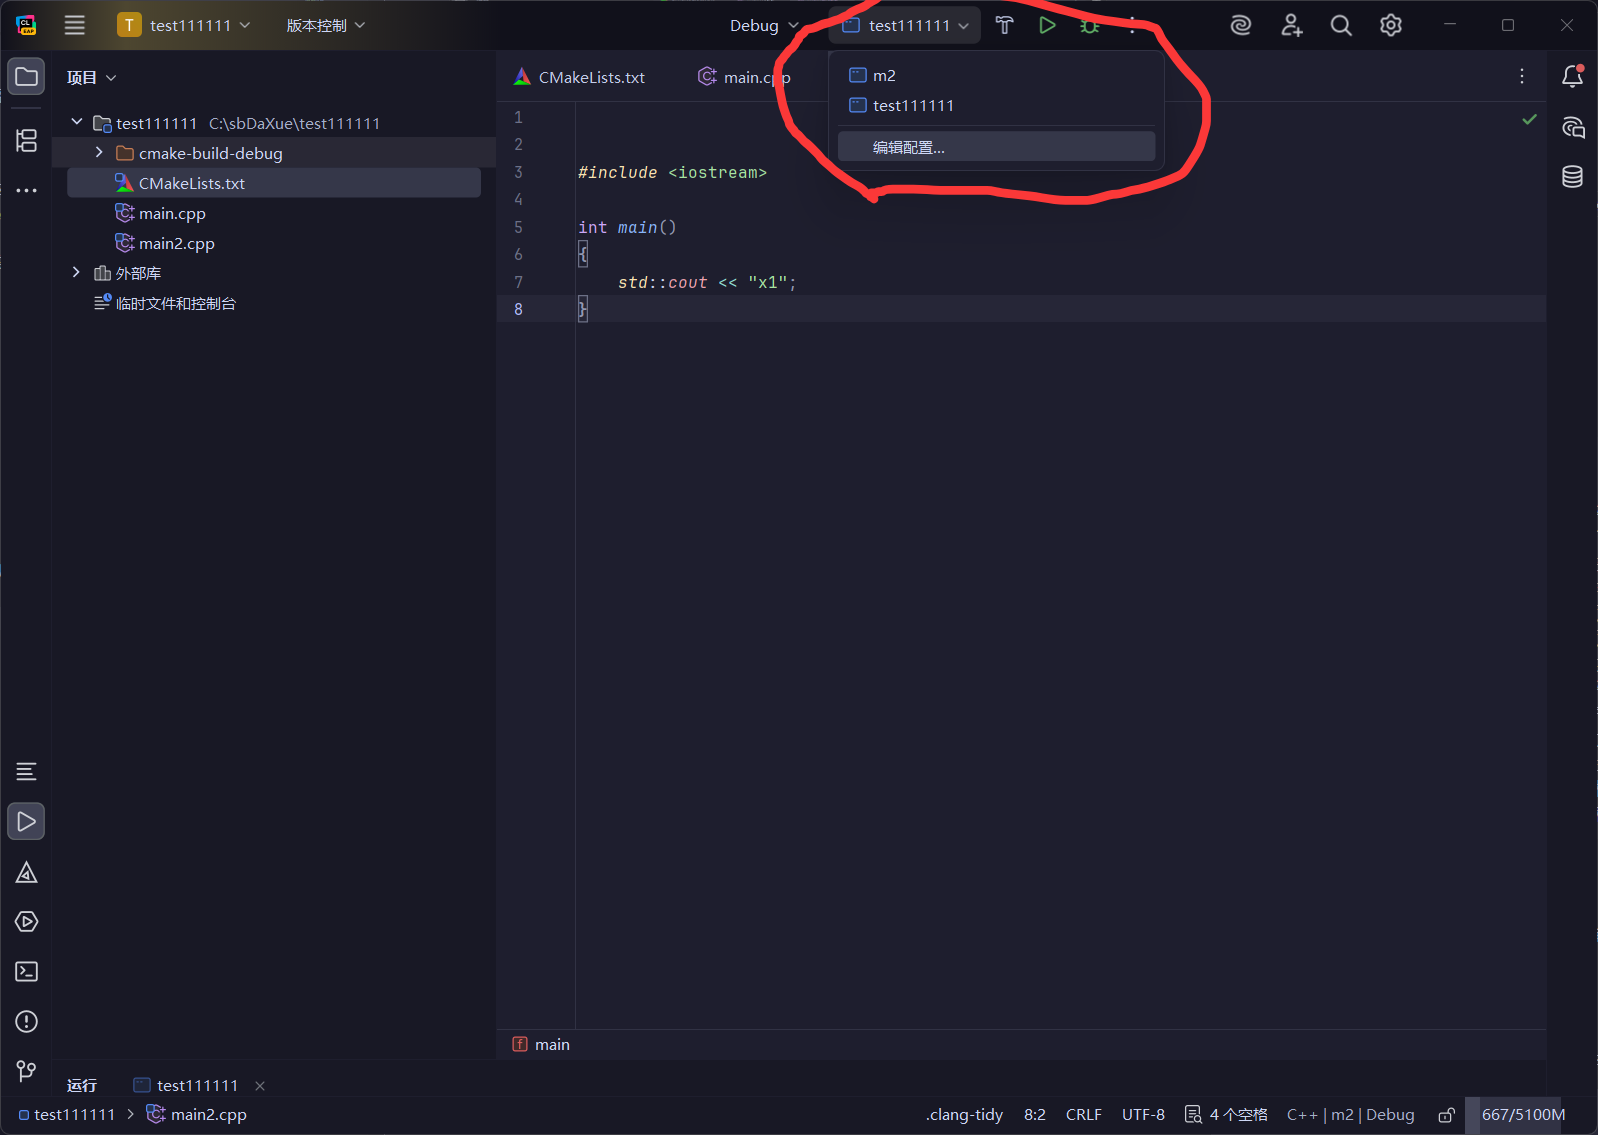Open the Debug build profile dropdown

pos(763,26)
